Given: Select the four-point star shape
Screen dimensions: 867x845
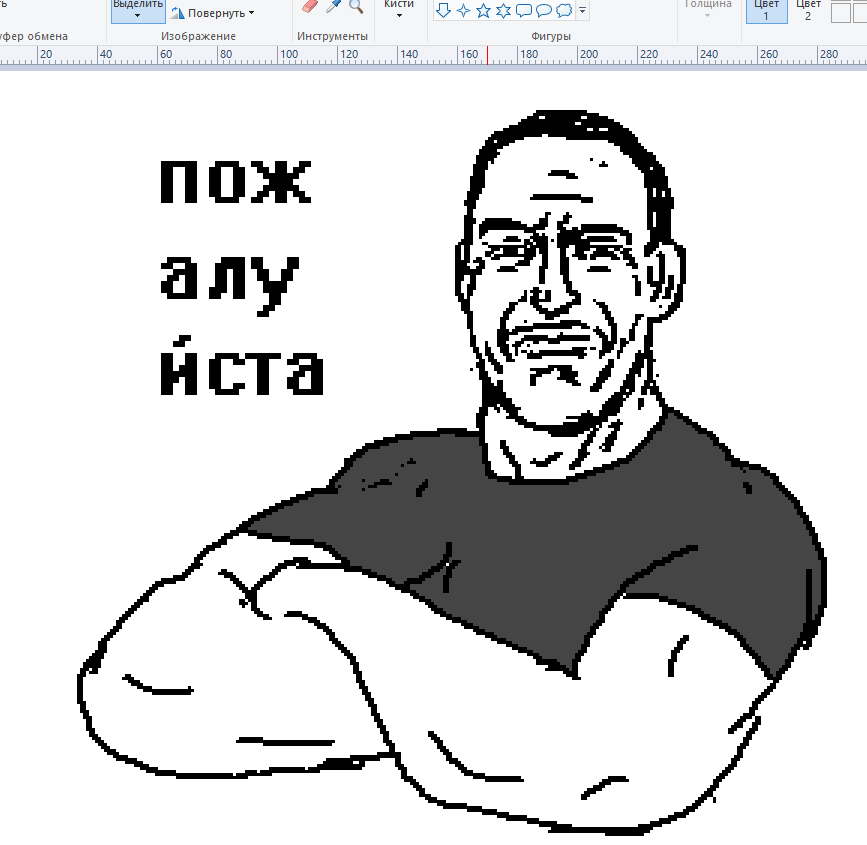Looking at the screenshot, I should coord(463,10).
